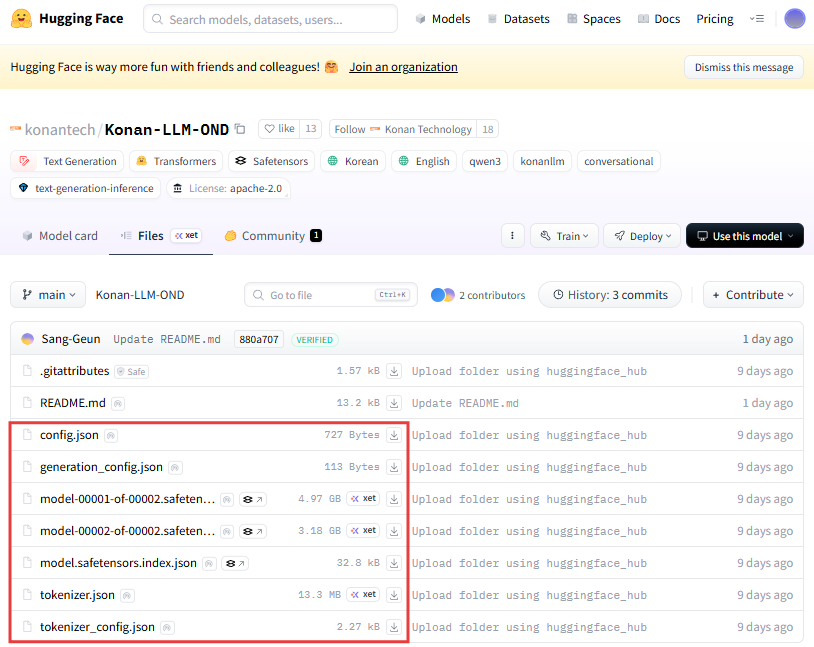Open commit hash 880a707
Viewport: 814px width, 647px height.
click(259, 340)
